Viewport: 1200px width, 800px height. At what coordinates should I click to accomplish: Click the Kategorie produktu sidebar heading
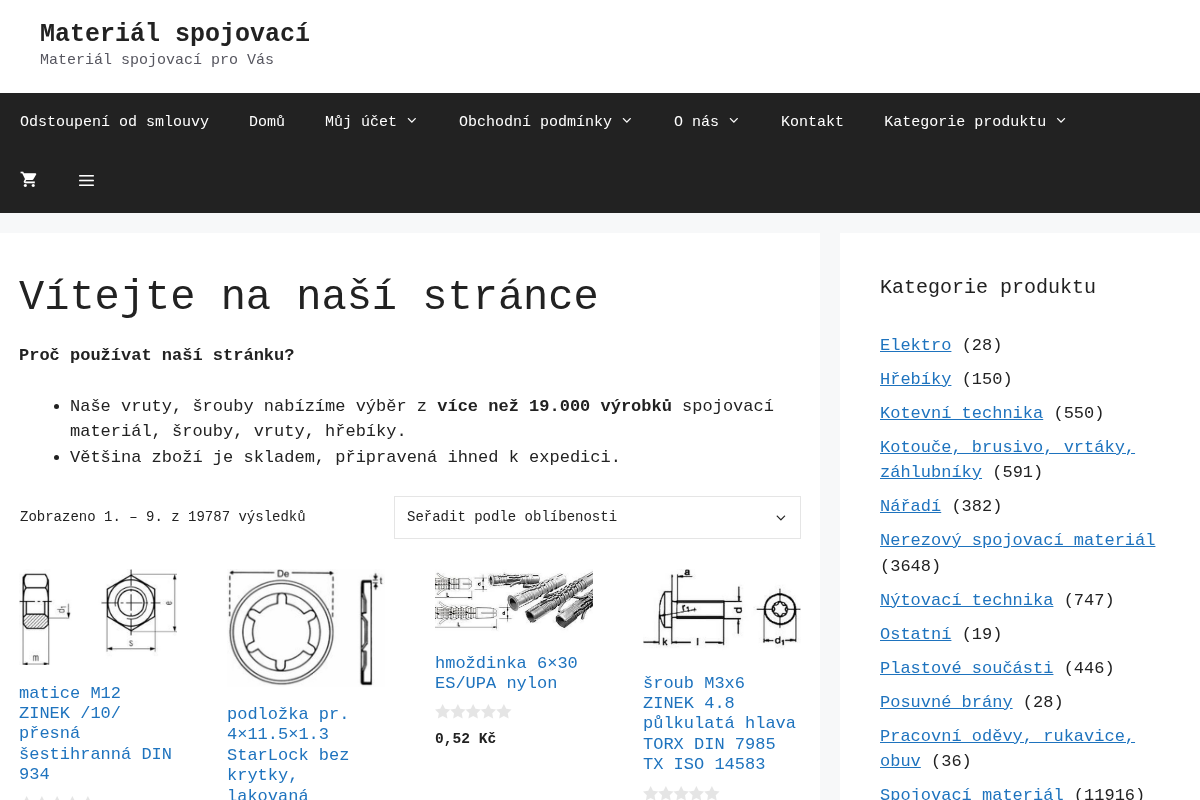coord(988,287)
